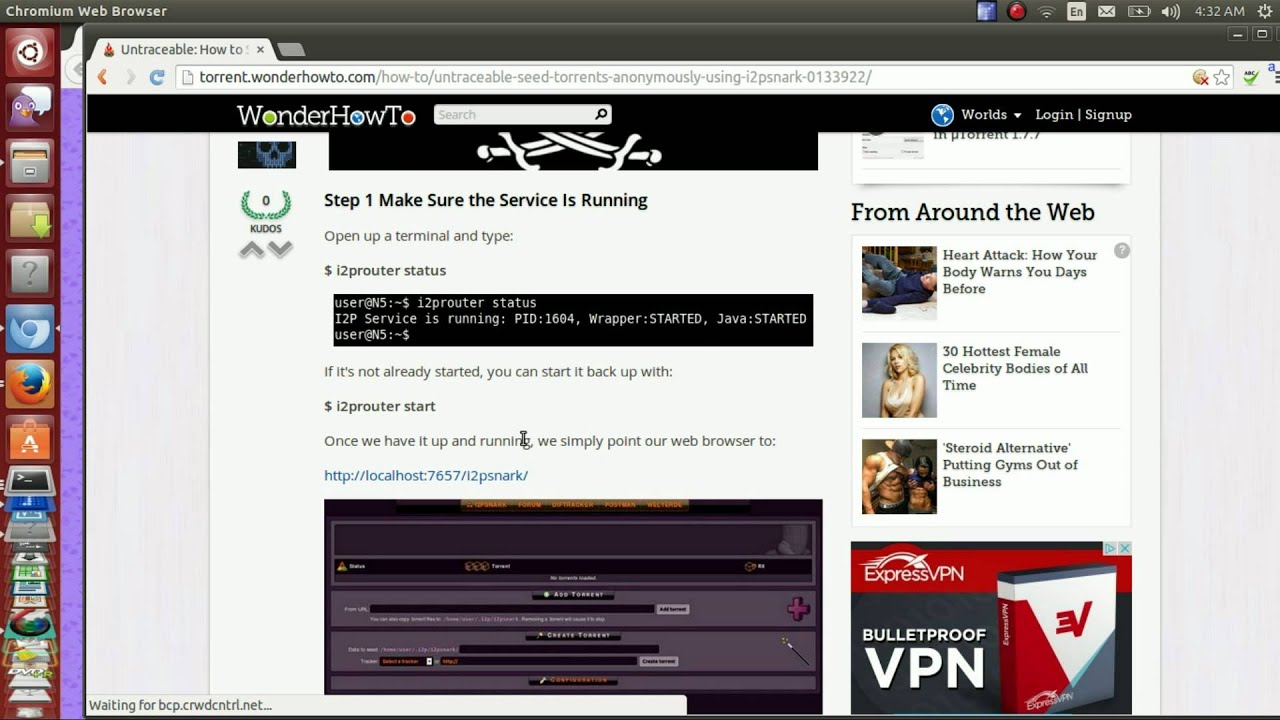The height and width of the screenshot is (720, 1280).
Task: Click the search magnifier icon
Action: pos(601,114)
